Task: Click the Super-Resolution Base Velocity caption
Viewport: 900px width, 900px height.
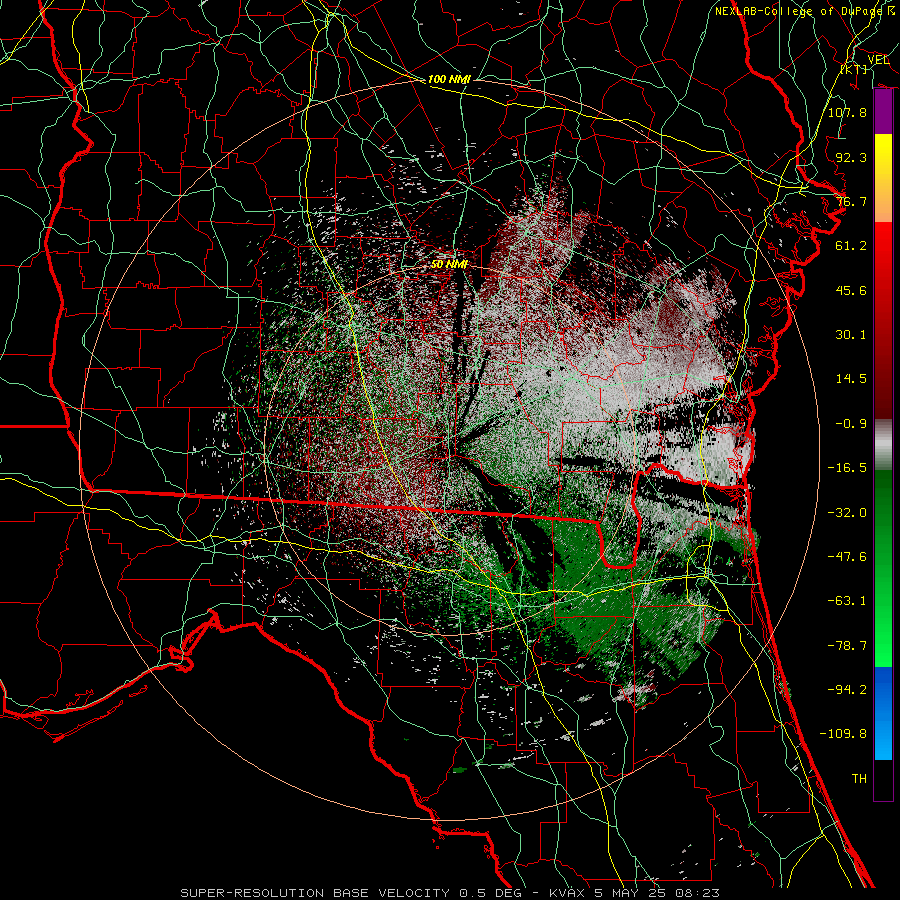Action: click(x=449, y=893)
